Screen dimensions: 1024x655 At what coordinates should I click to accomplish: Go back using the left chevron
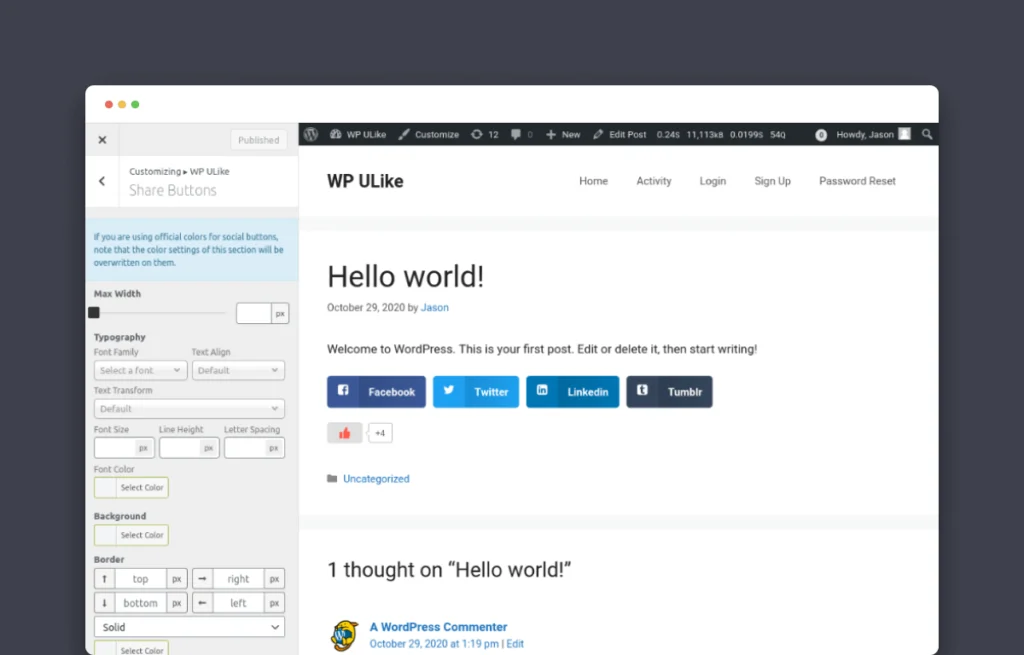point(102,181)
